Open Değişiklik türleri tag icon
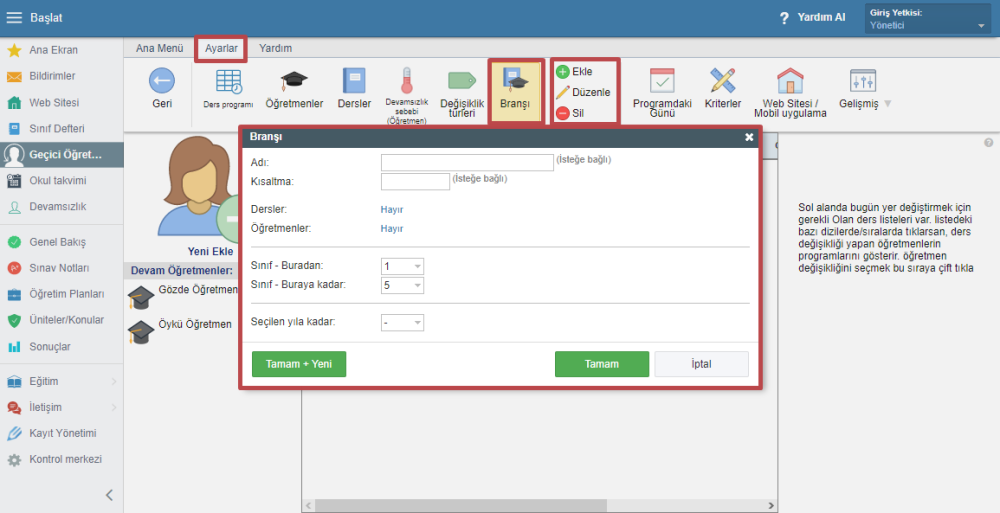1000x513 pixels. tap(462, 93)
